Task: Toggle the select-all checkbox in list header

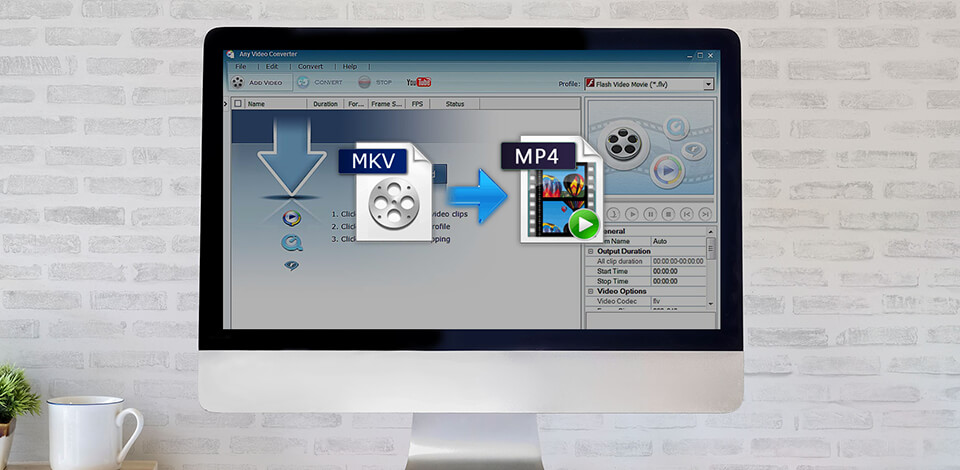Action: [x=238, y=104]
